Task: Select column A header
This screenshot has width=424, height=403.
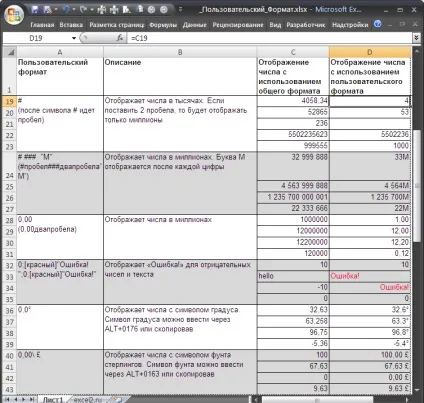Action: coord(60,52)
